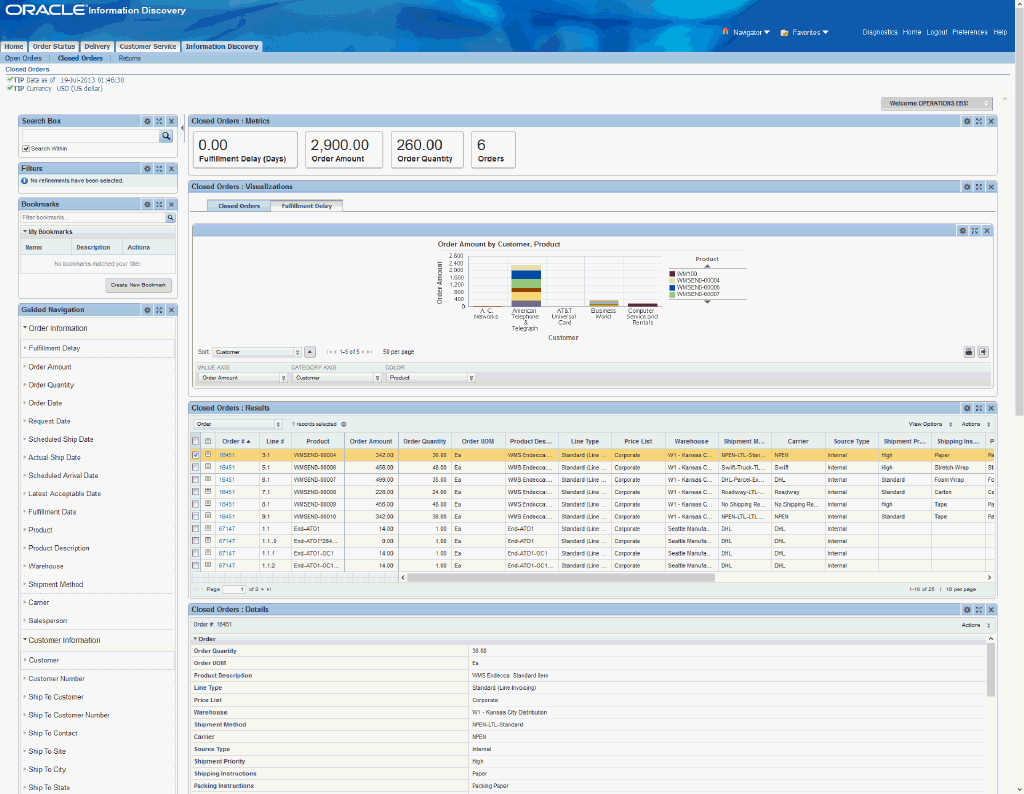Open record details icon for line 5.1
The height and width of the screenshot is (794, 1024).
pyautogui.click(x=208, y=467)
